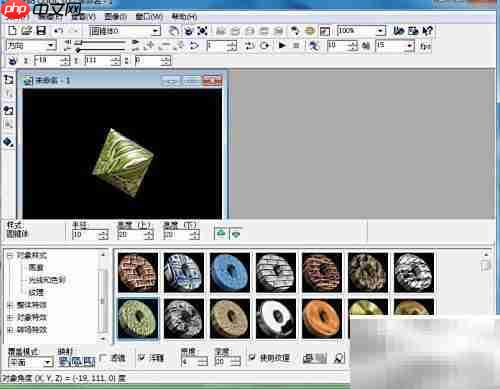Click the Help pointer icon with question mark
The width and height of the screenshot is (500, 389).
click(x=427, y=31)
